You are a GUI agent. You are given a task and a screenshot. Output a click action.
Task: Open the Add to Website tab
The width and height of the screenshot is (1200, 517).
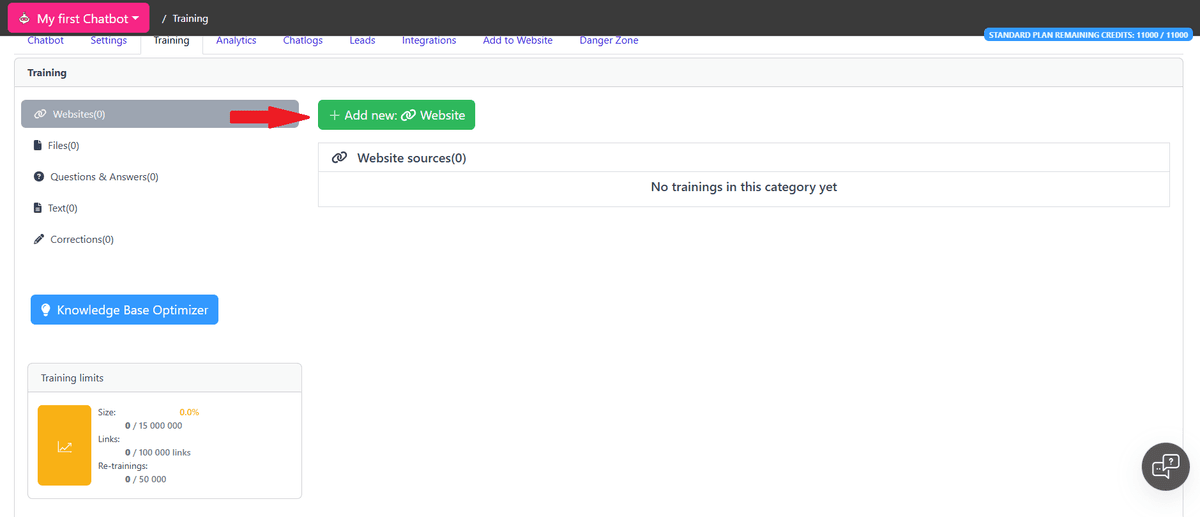point(516,41)
